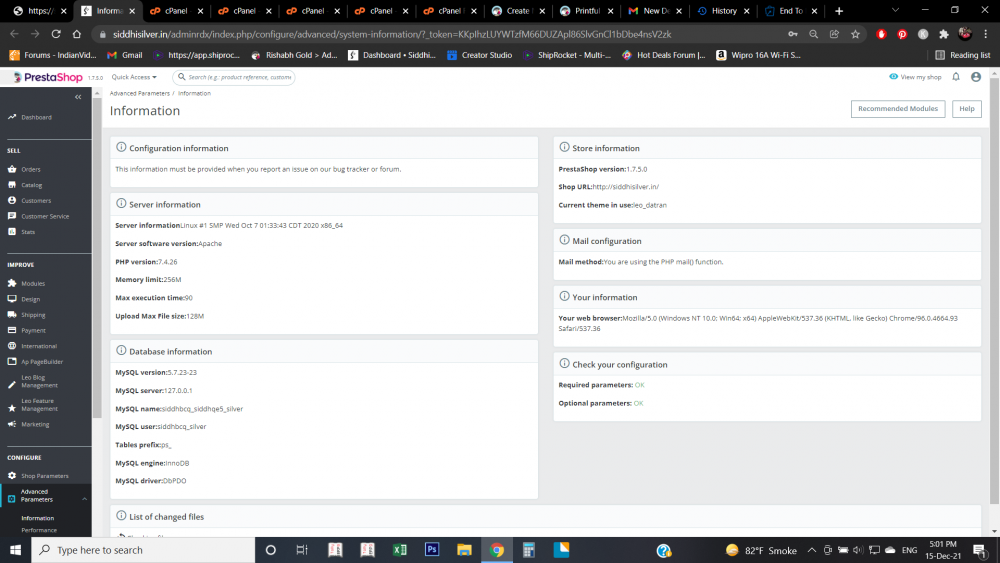
Task: Click the Customer Service chat icon
Action: 12,216
